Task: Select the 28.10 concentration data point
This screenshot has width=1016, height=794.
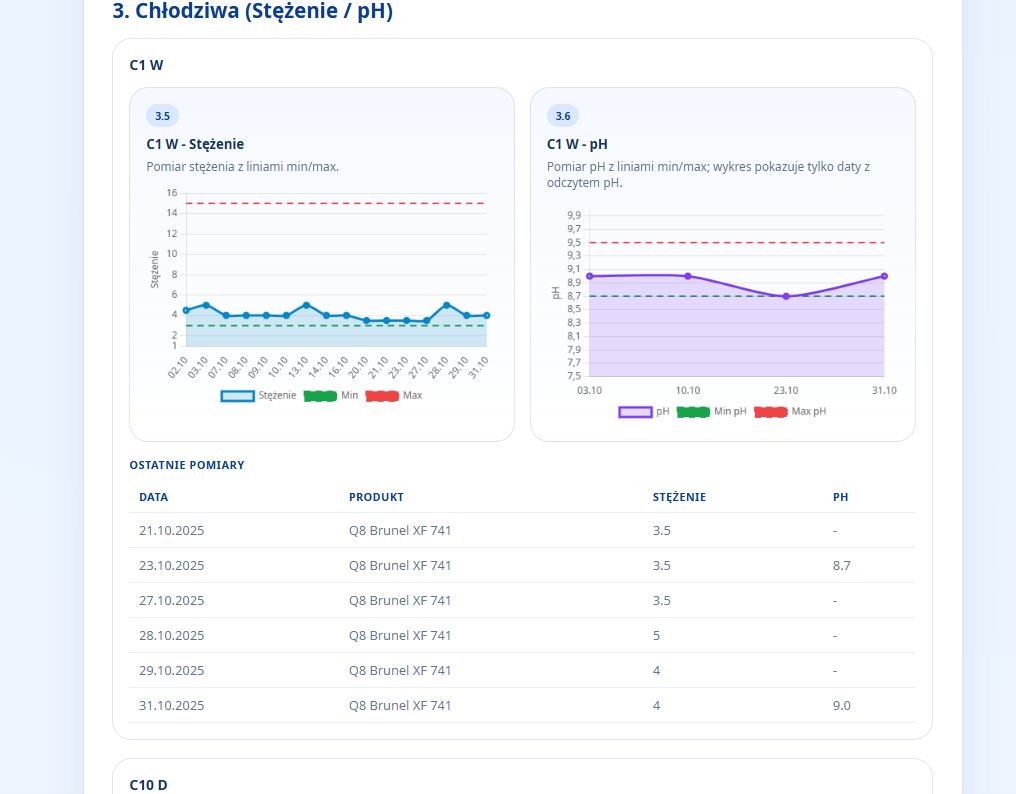Action: tap(446, 305)
